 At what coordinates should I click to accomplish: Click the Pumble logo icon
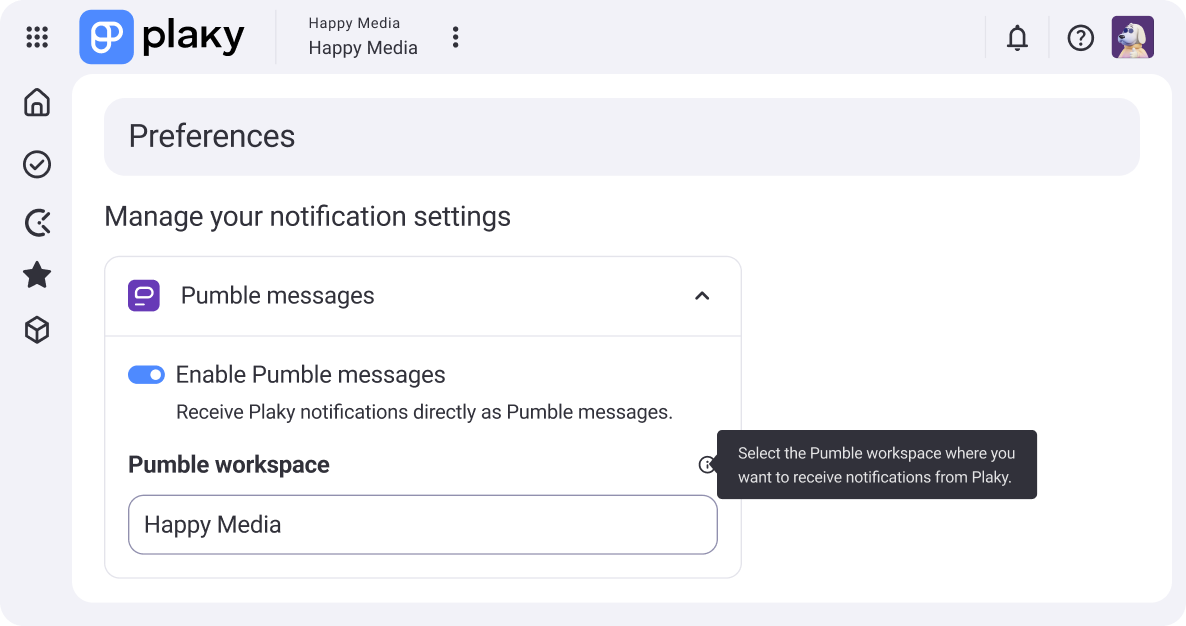pos(144,296)
